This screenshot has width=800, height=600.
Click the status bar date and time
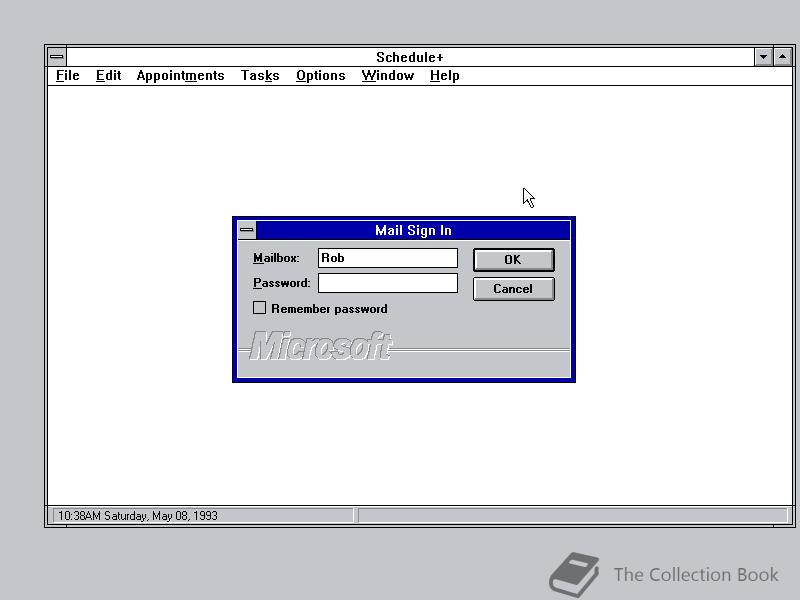[x=138, y=515]
